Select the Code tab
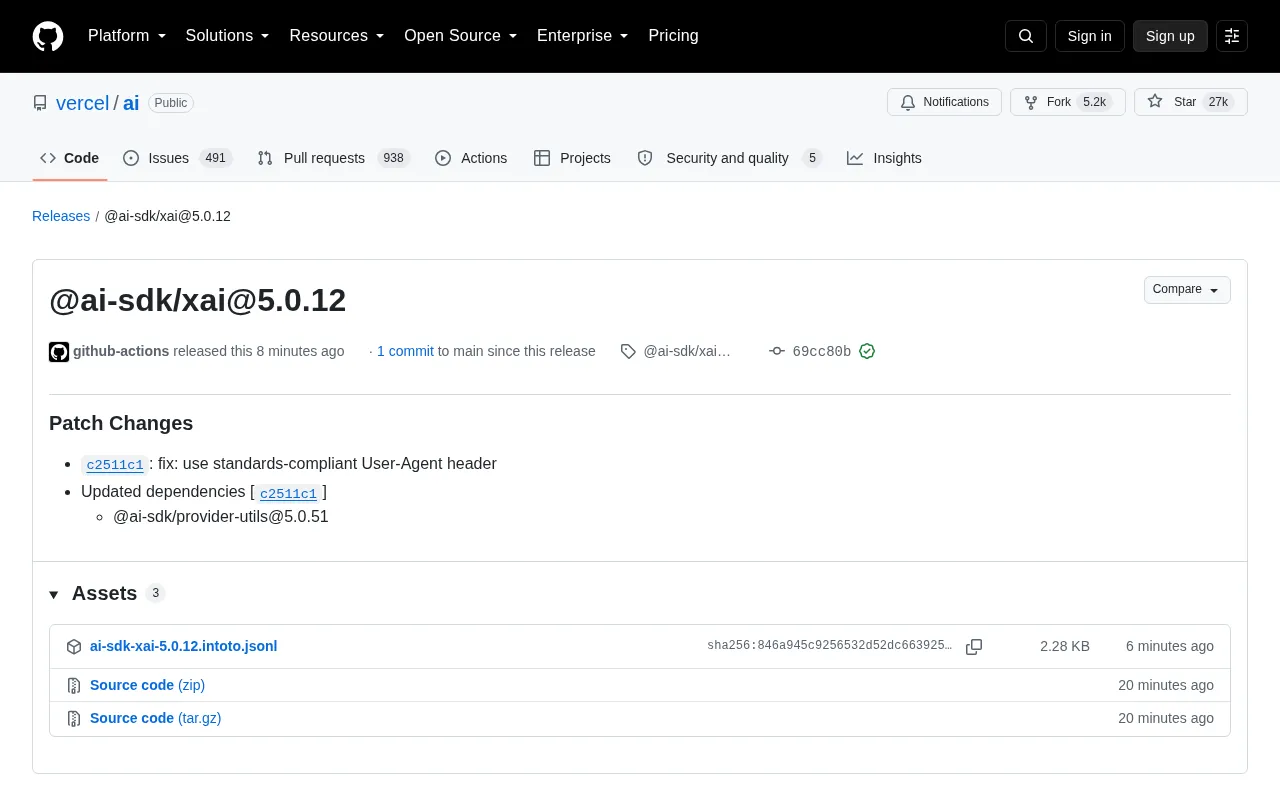 point(70,158)
